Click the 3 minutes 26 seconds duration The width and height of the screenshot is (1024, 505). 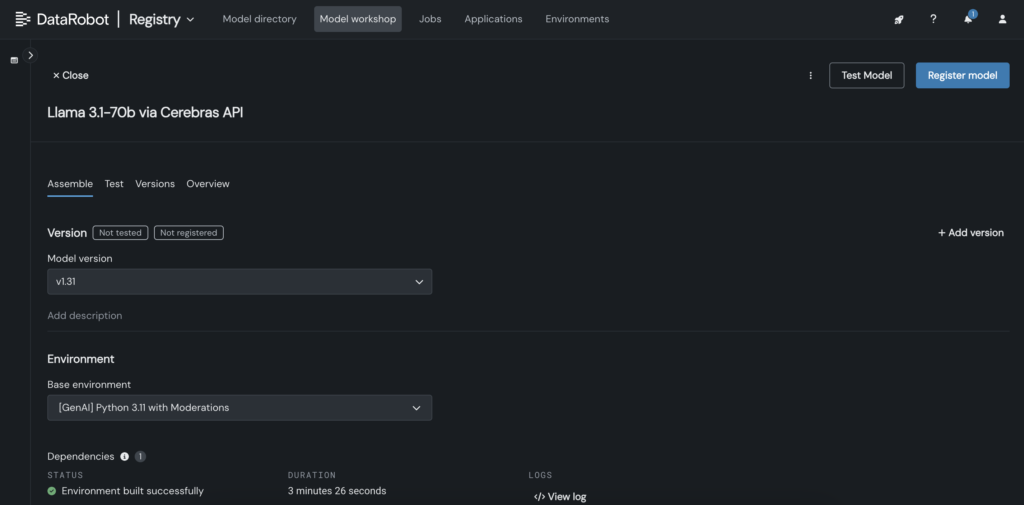tap(337, 491)
